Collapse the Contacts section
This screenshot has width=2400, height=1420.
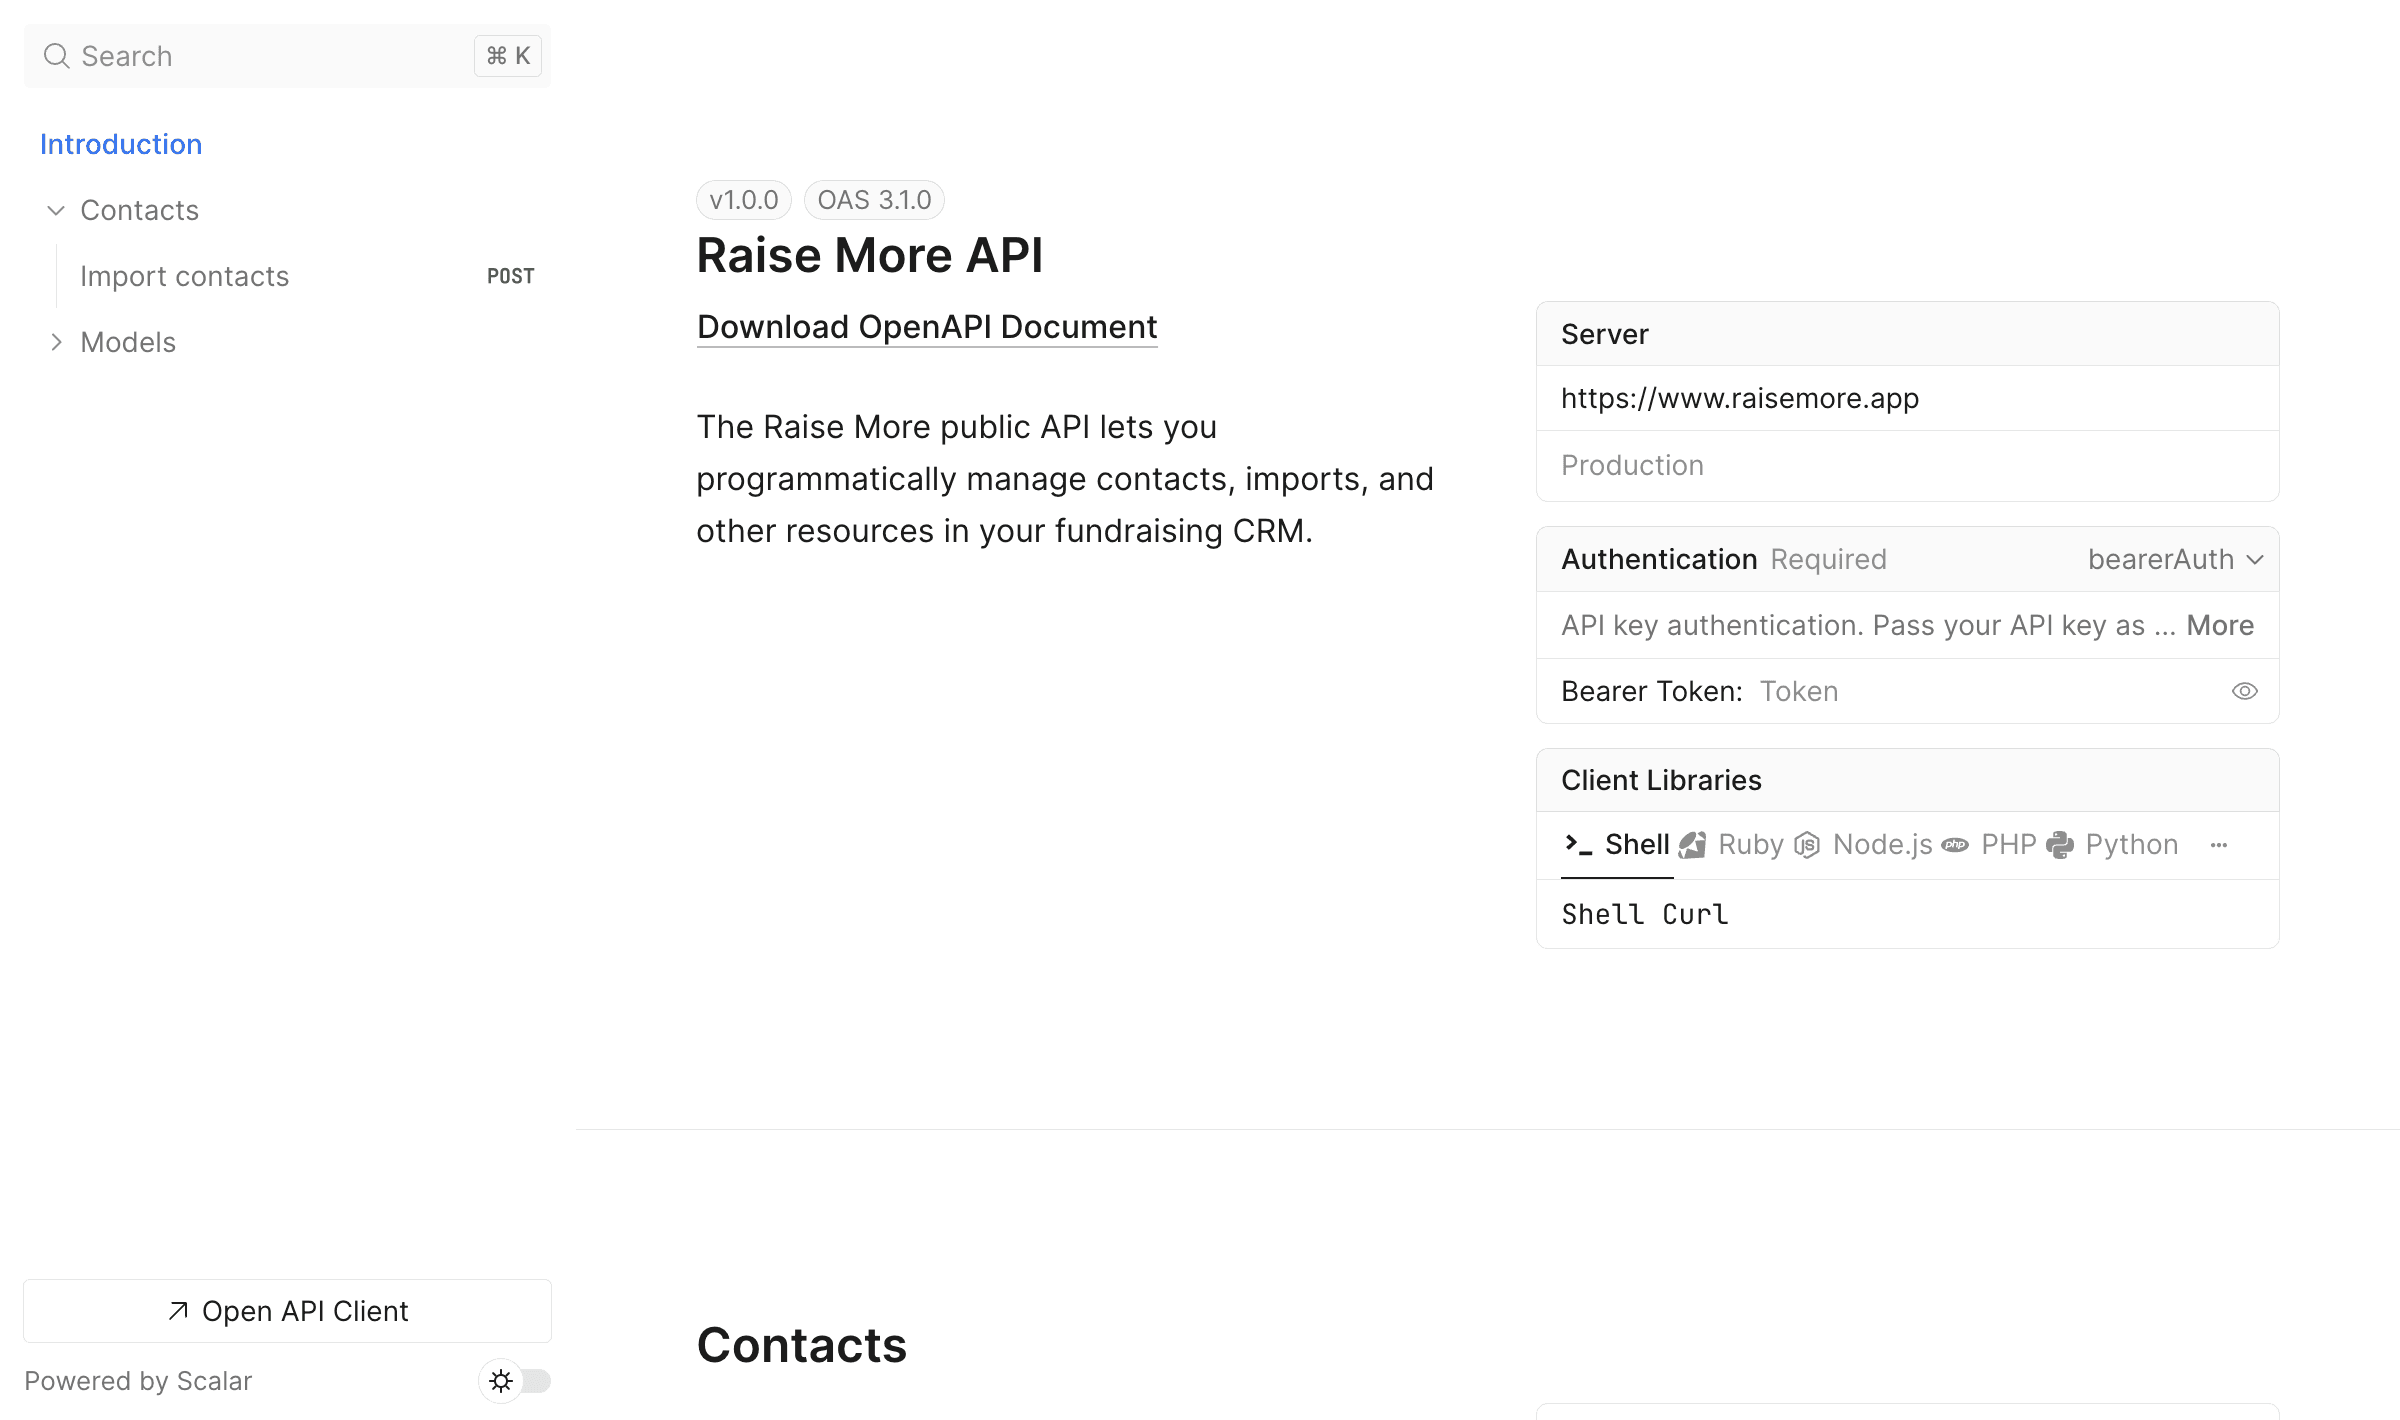tap(56, 210)
